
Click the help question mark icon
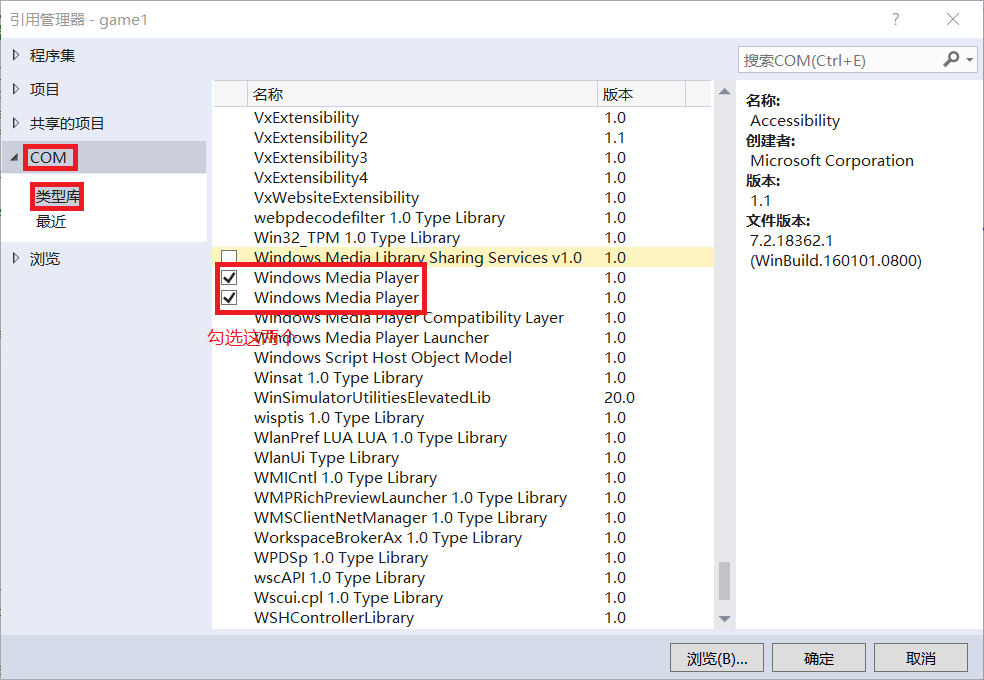coord(896,19)
